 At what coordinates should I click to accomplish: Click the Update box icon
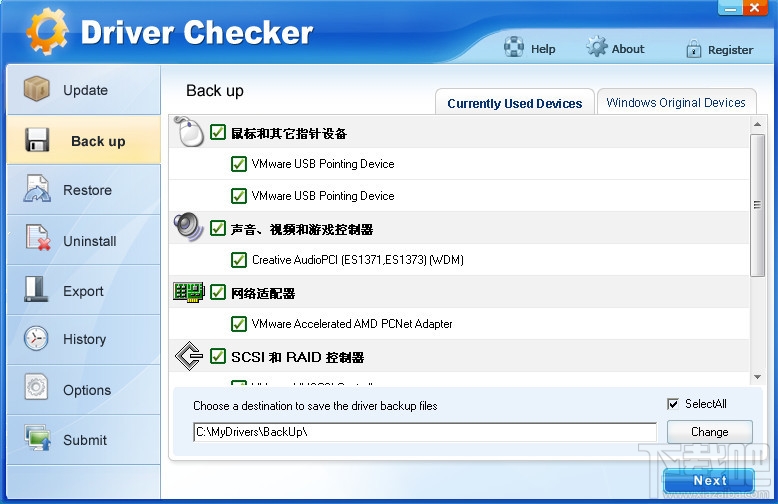(37, 89)
